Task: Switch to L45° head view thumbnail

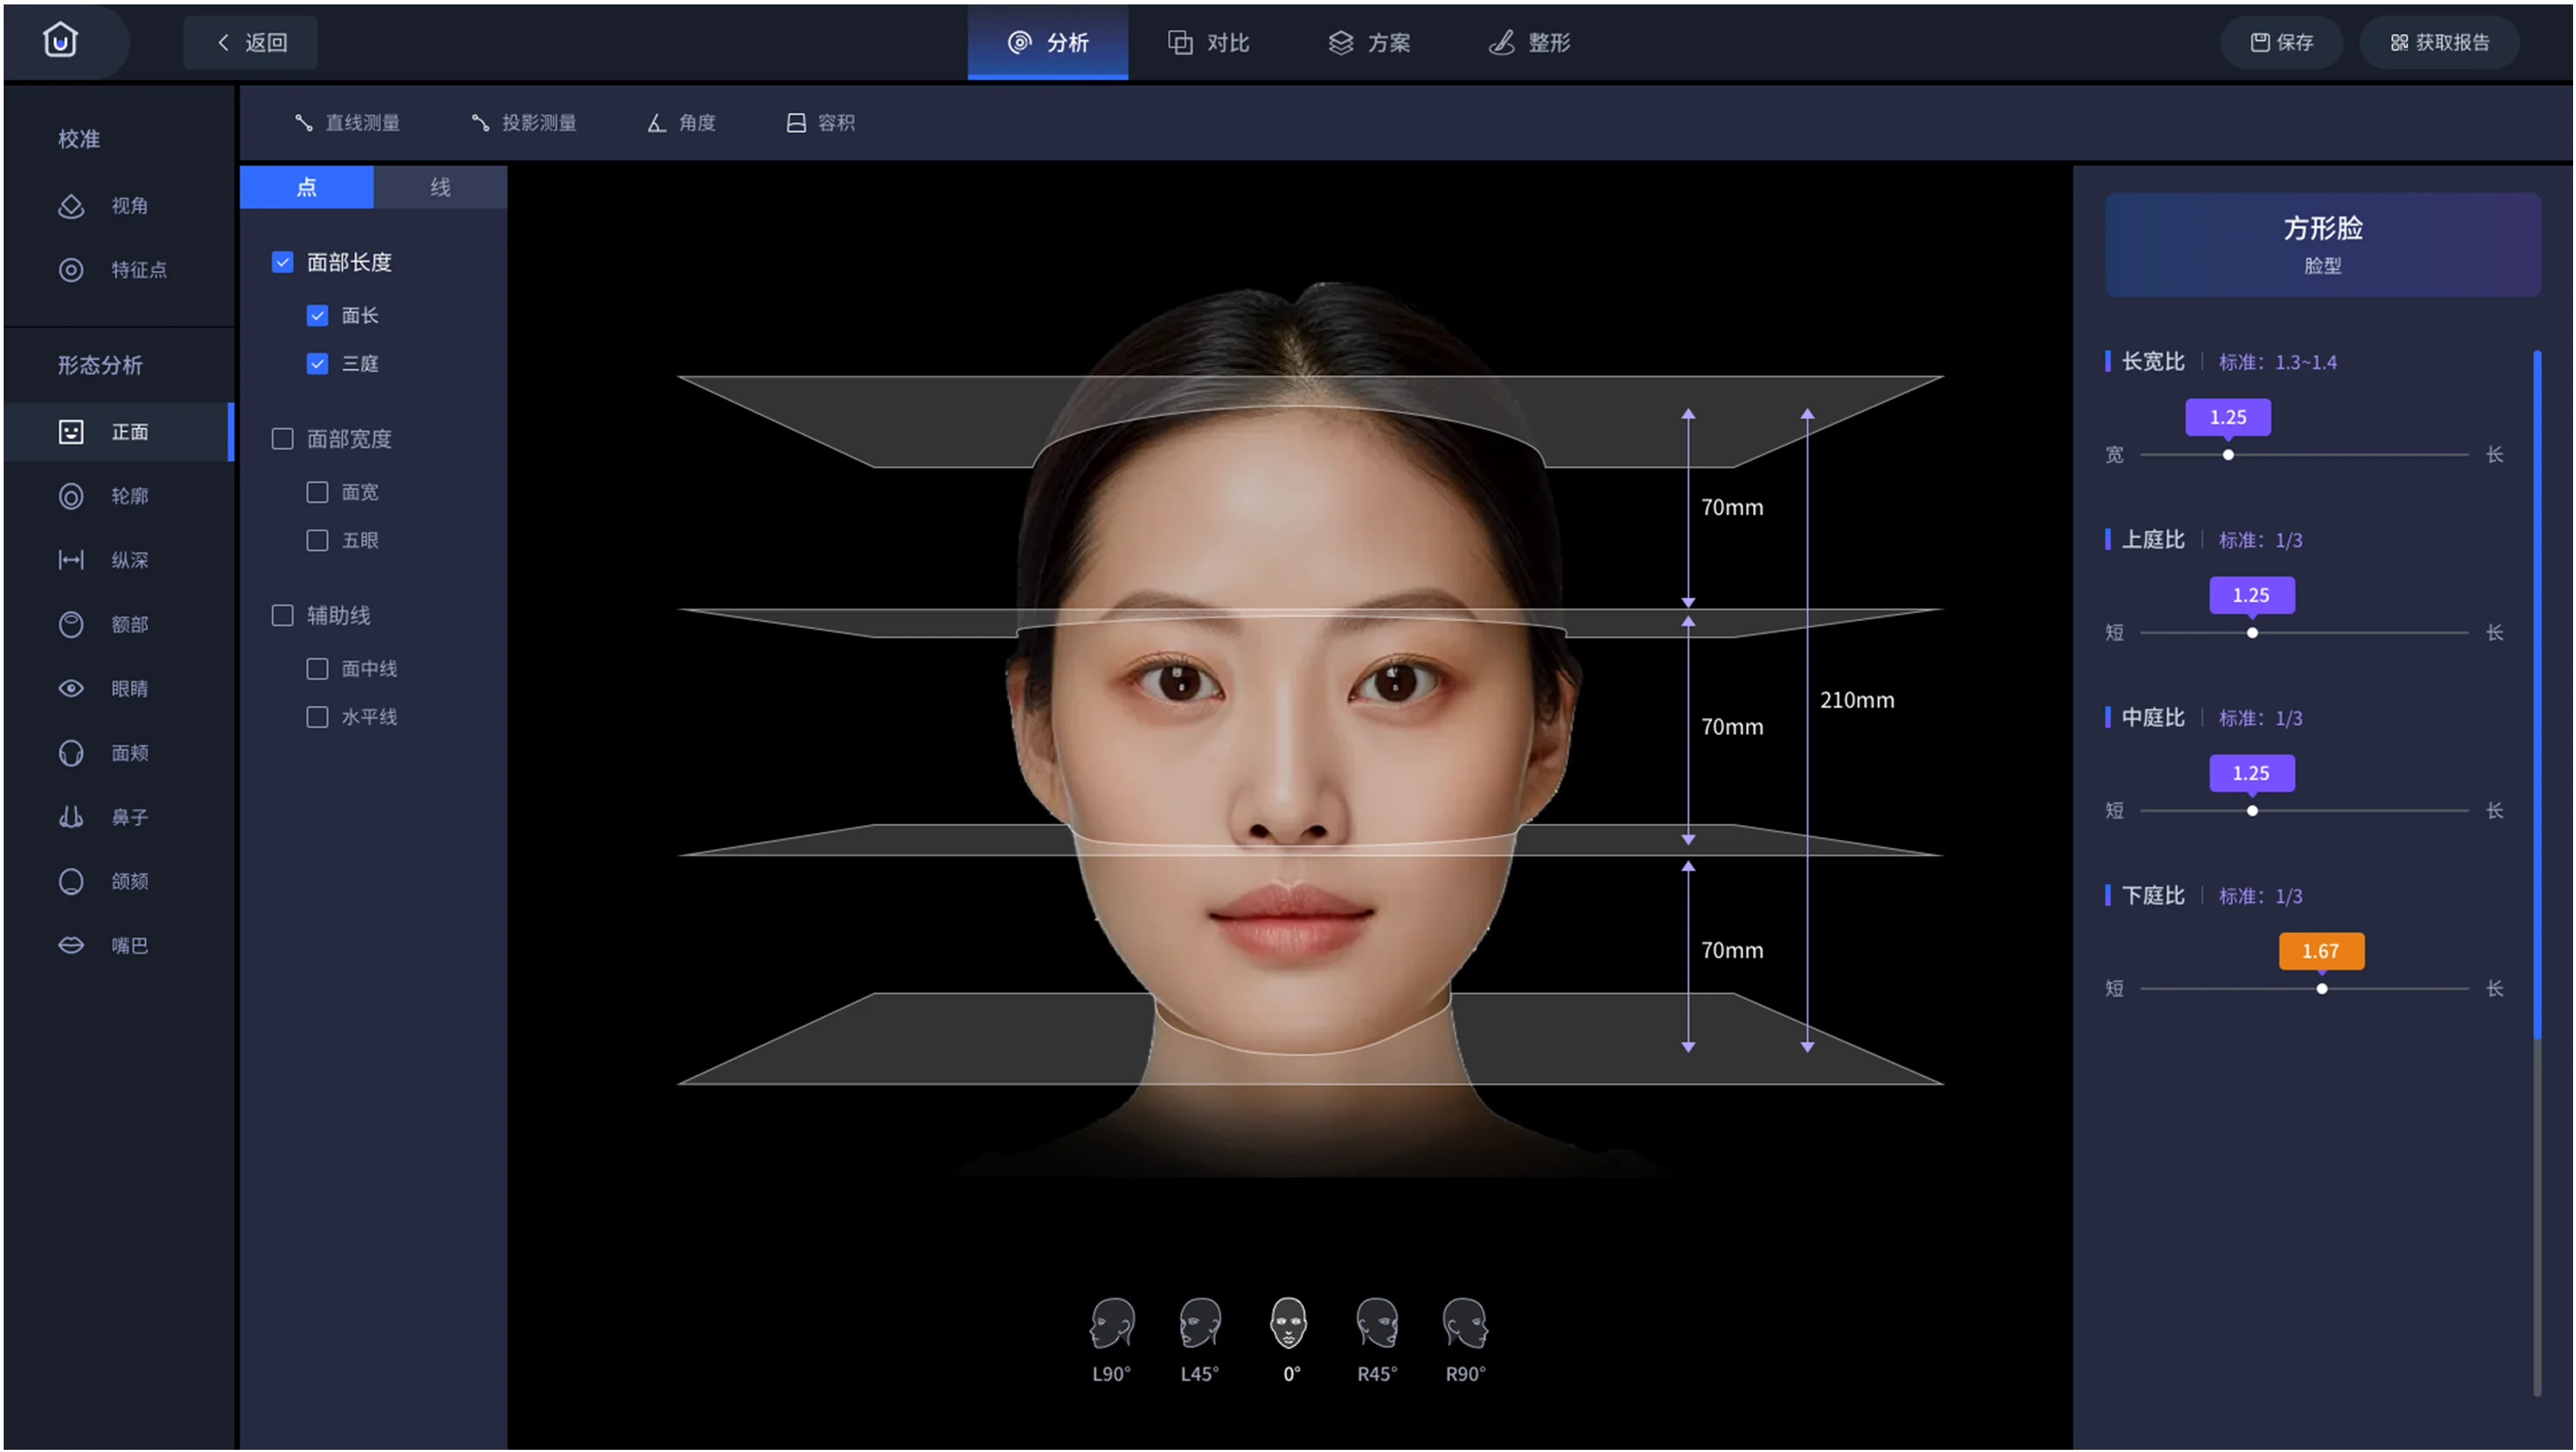Action: tap(1199, 1324)
